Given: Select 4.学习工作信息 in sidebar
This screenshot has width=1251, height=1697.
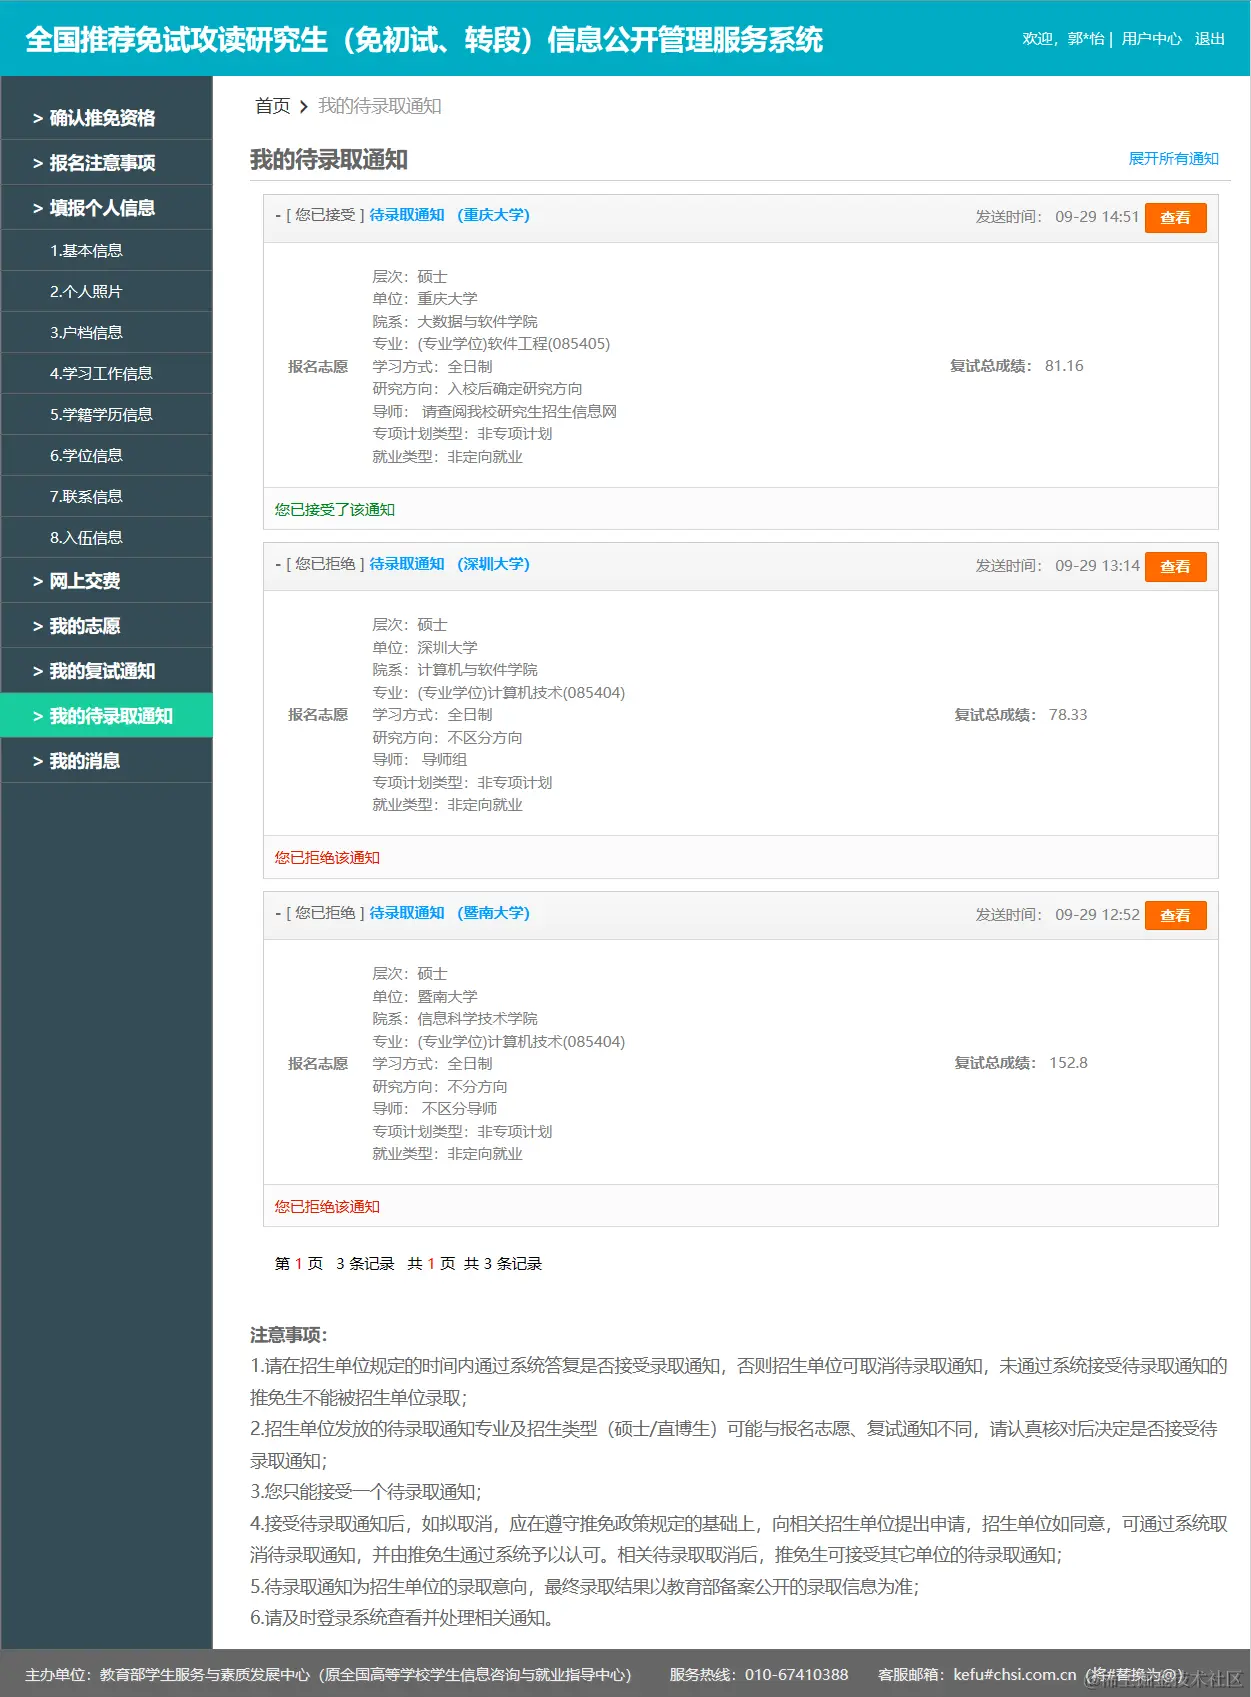Looking at the screenshot, I should (106, 374).
